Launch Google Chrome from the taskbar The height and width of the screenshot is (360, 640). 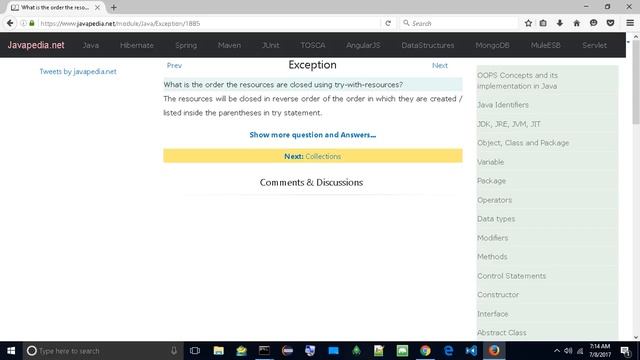pos(425,351)
